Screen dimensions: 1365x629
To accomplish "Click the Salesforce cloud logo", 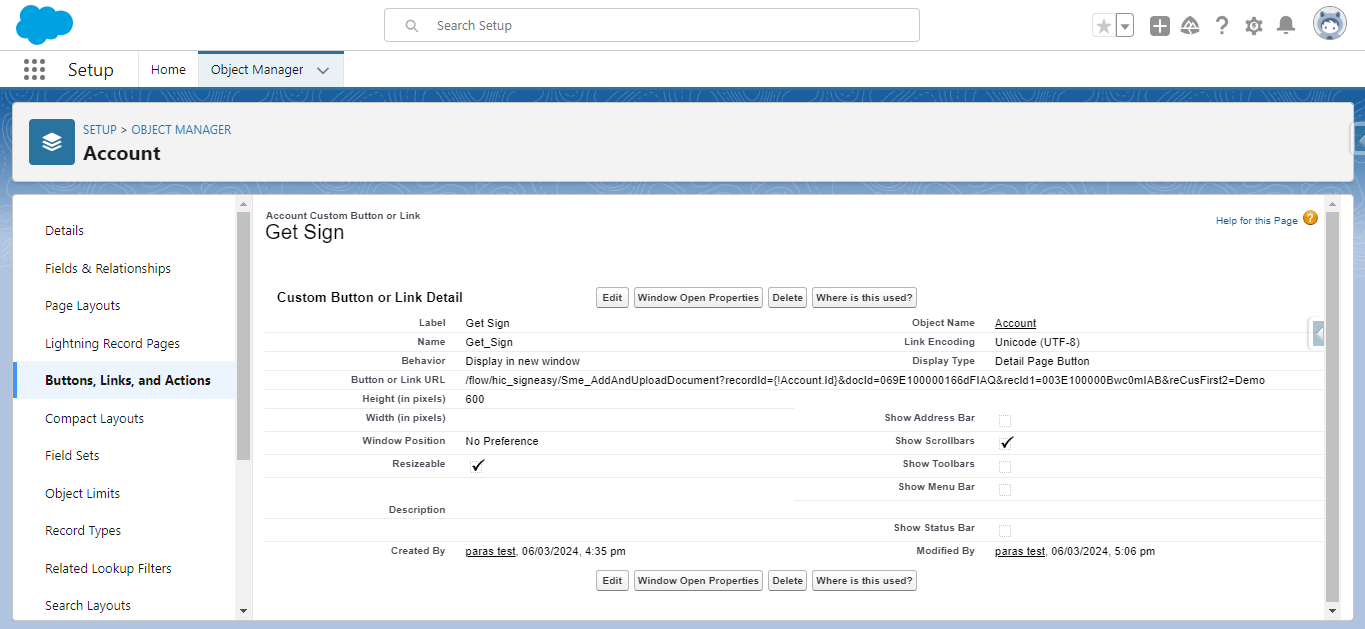I will point(45,25).
